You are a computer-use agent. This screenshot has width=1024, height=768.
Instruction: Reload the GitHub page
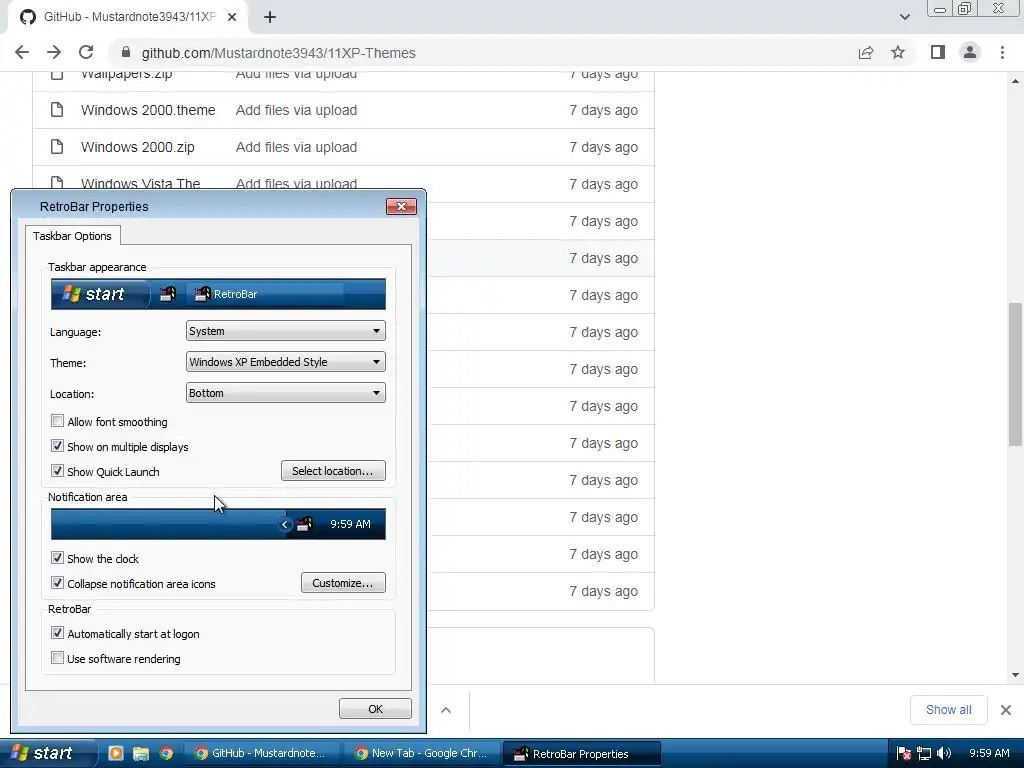pos(86,52)
